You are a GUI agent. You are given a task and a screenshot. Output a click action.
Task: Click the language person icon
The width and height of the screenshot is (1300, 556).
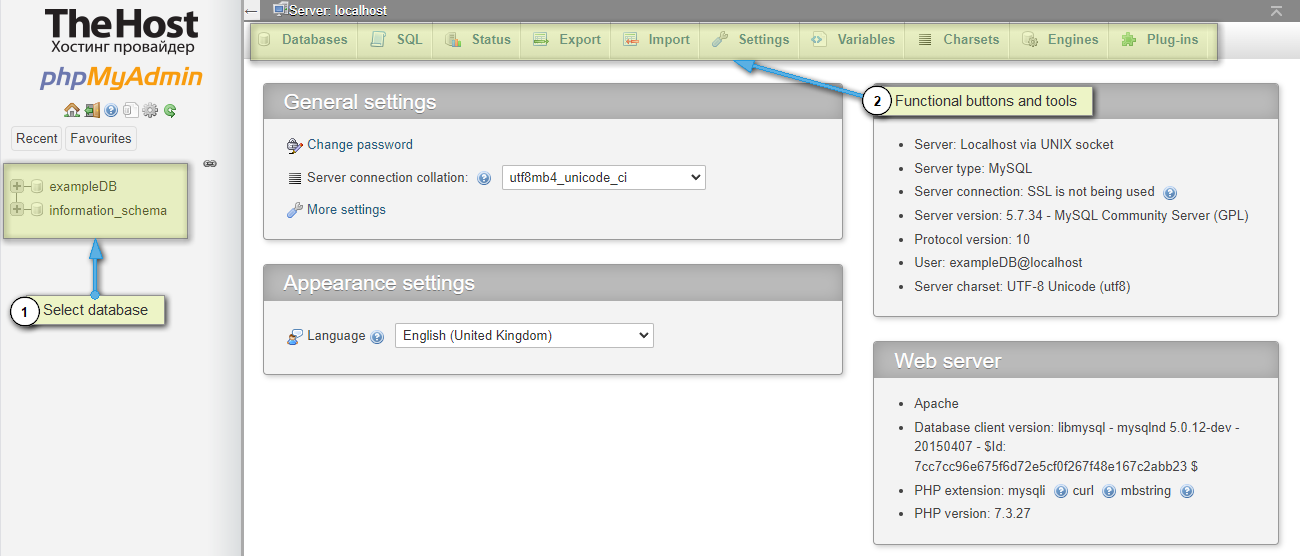click(x=294, y=336)
